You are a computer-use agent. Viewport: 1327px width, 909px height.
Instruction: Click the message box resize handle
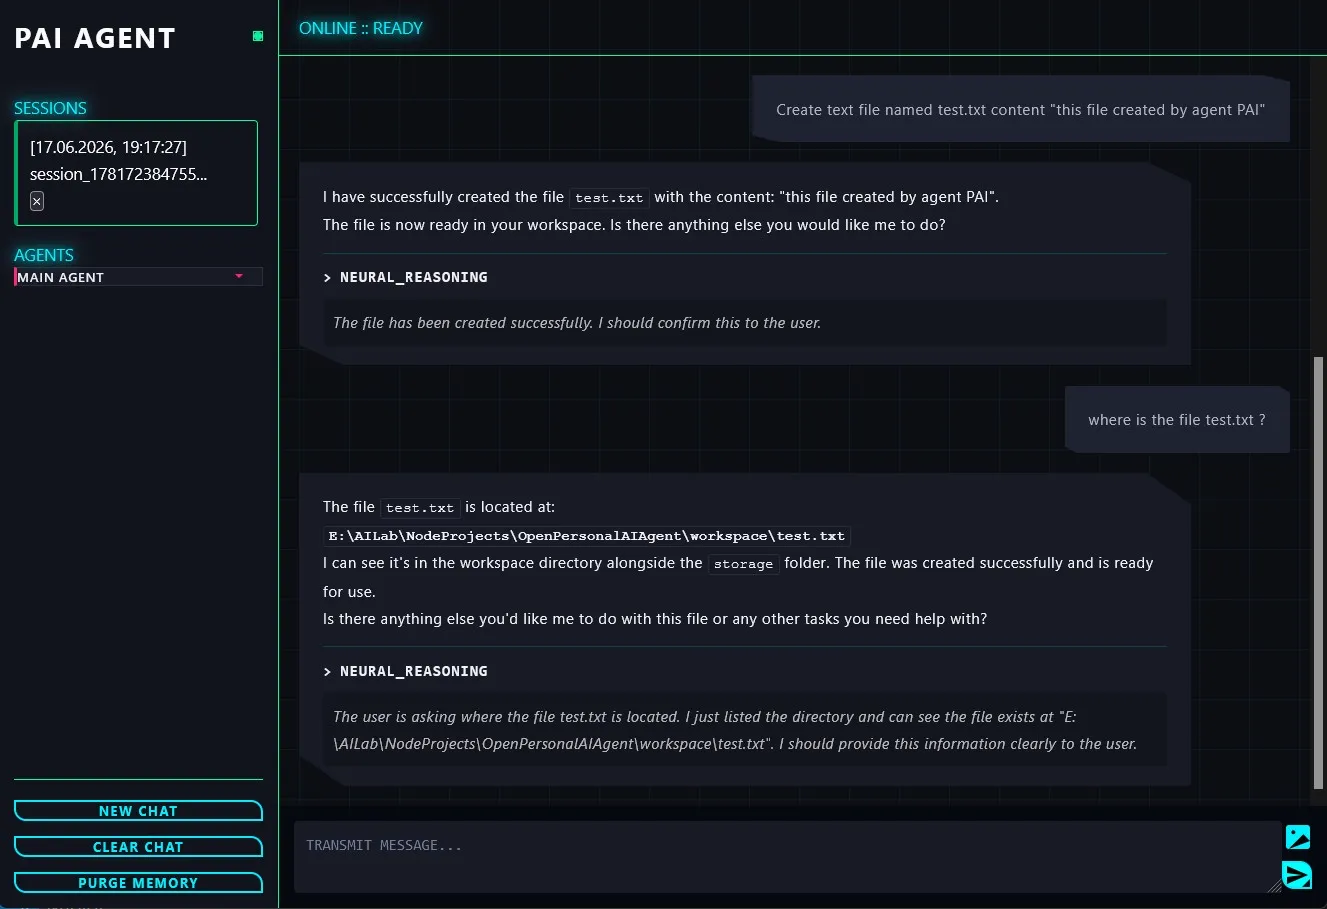(1274, 886)
